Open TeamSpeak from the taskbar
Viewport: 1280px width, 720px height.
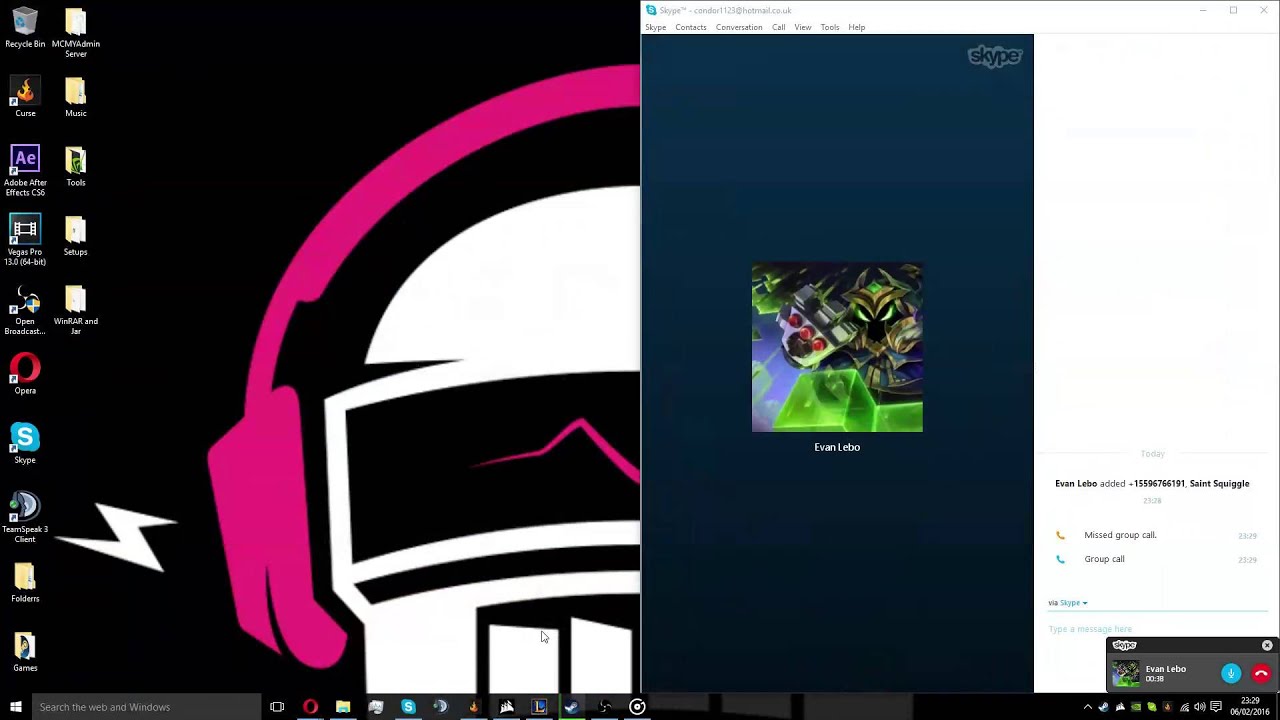tap(441, 707)
